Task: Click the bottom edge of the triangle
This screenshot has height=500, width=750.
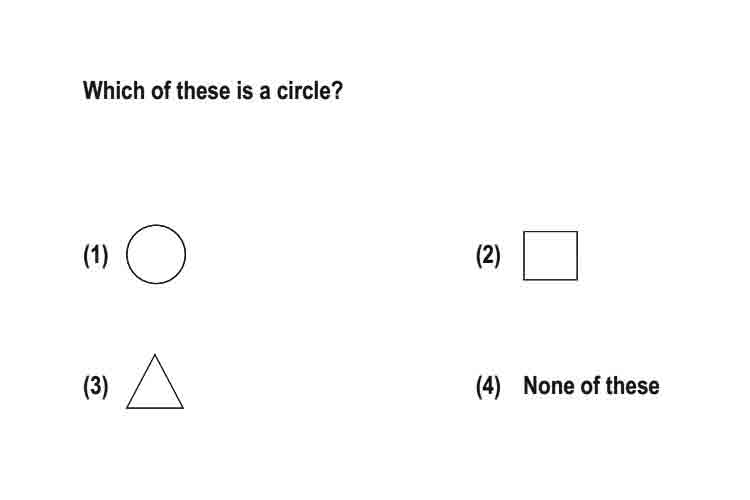Action: pos(155,408)
